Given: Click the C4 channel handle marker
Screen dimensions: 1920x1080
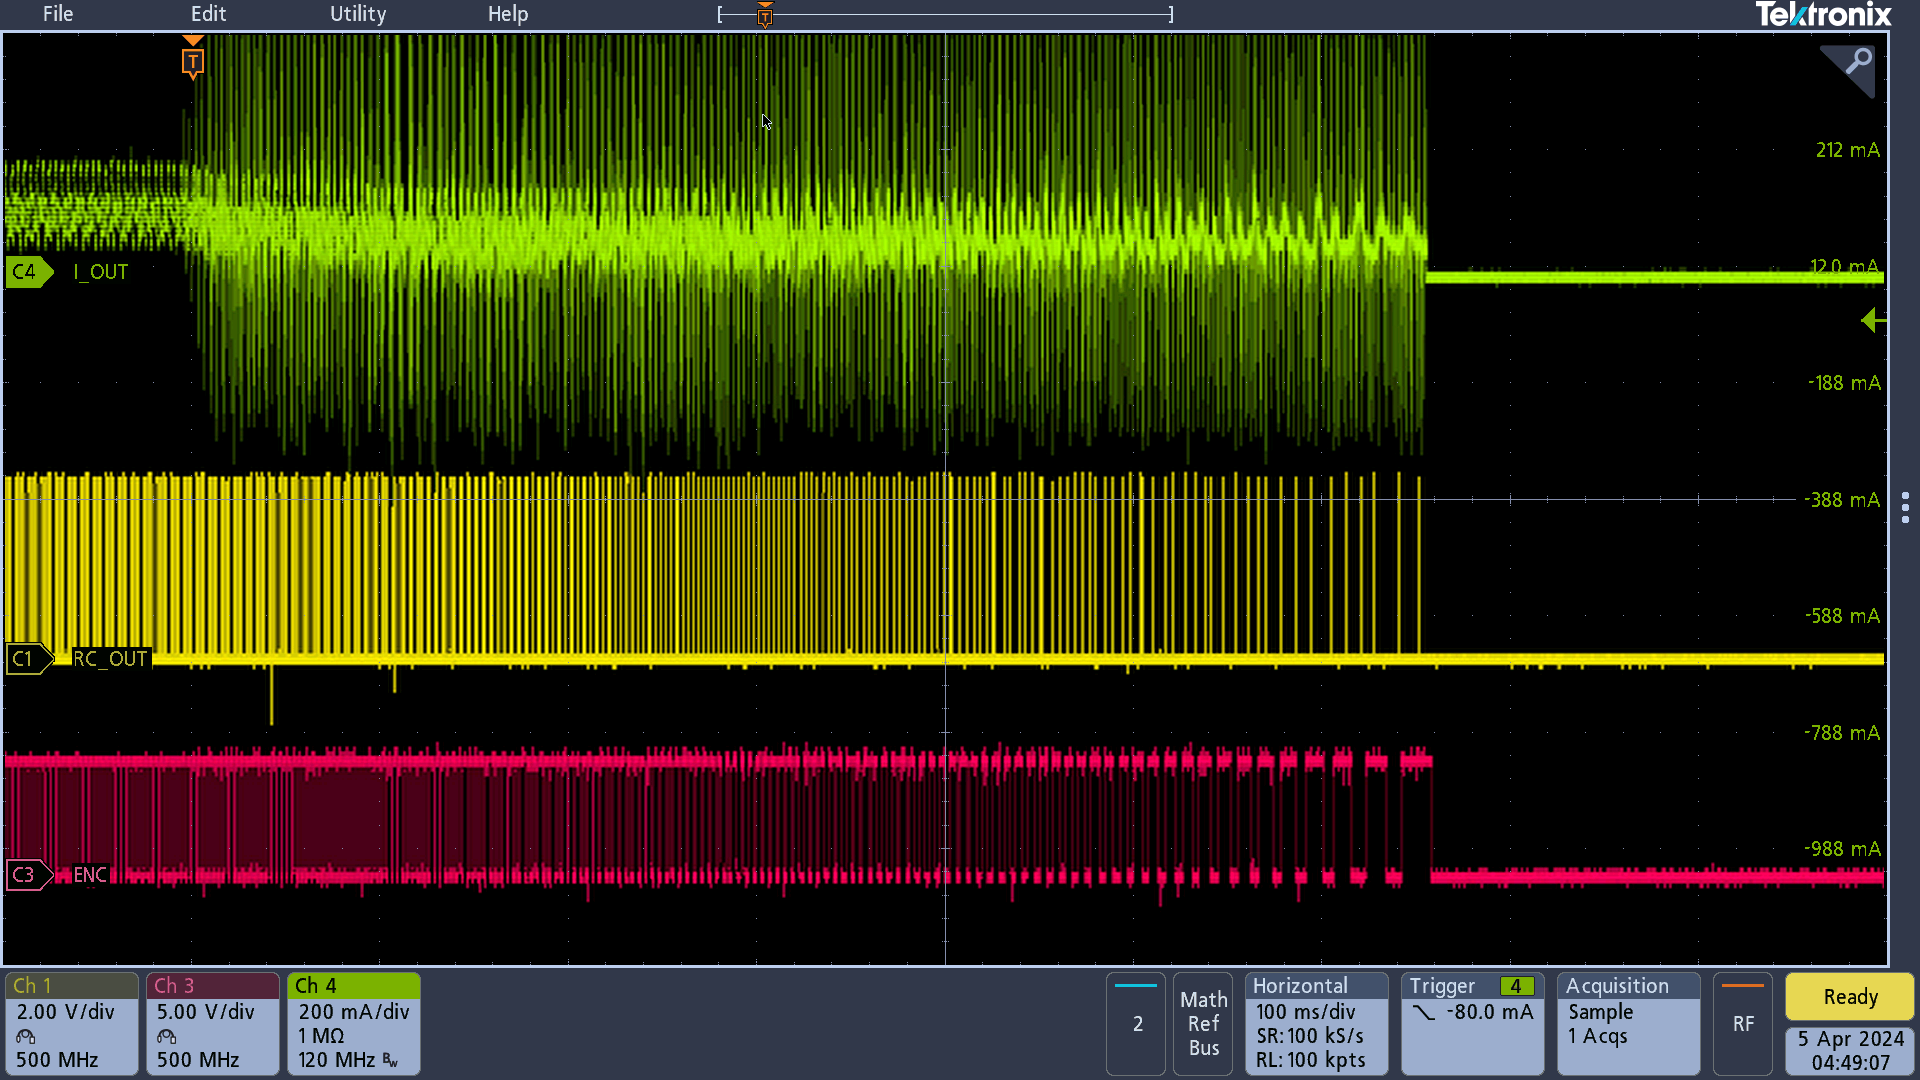Looking at the screenshot, I should pos(27,272).
